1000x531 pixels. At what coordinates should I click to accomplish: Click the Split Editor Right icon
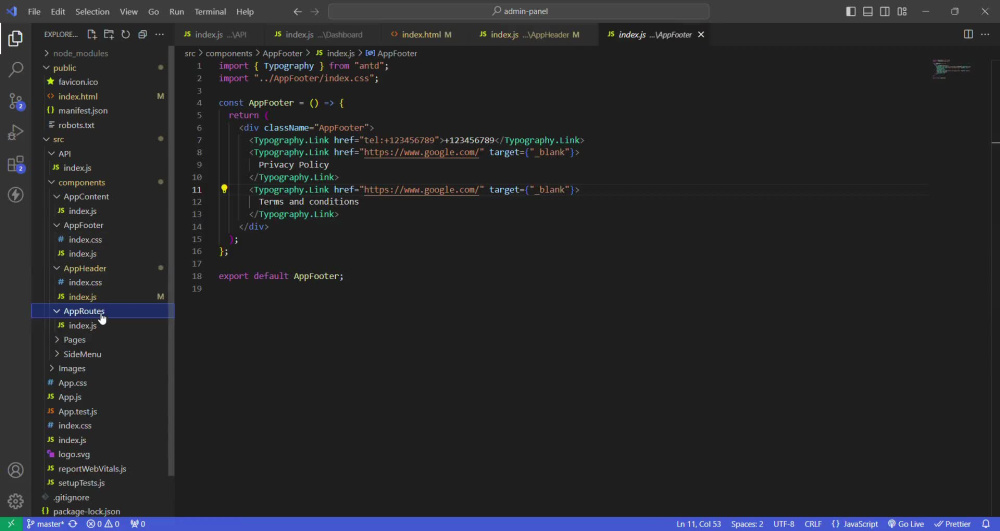tap(968, 34)
